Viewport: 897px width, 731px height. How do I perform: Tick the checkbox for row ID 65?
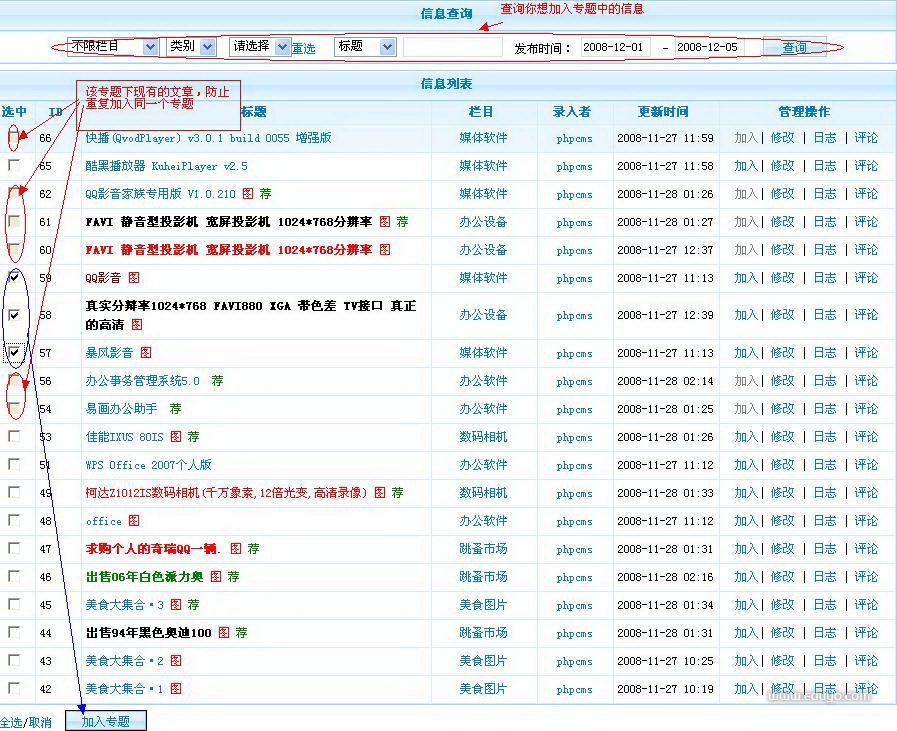click(x=14, y=165)
